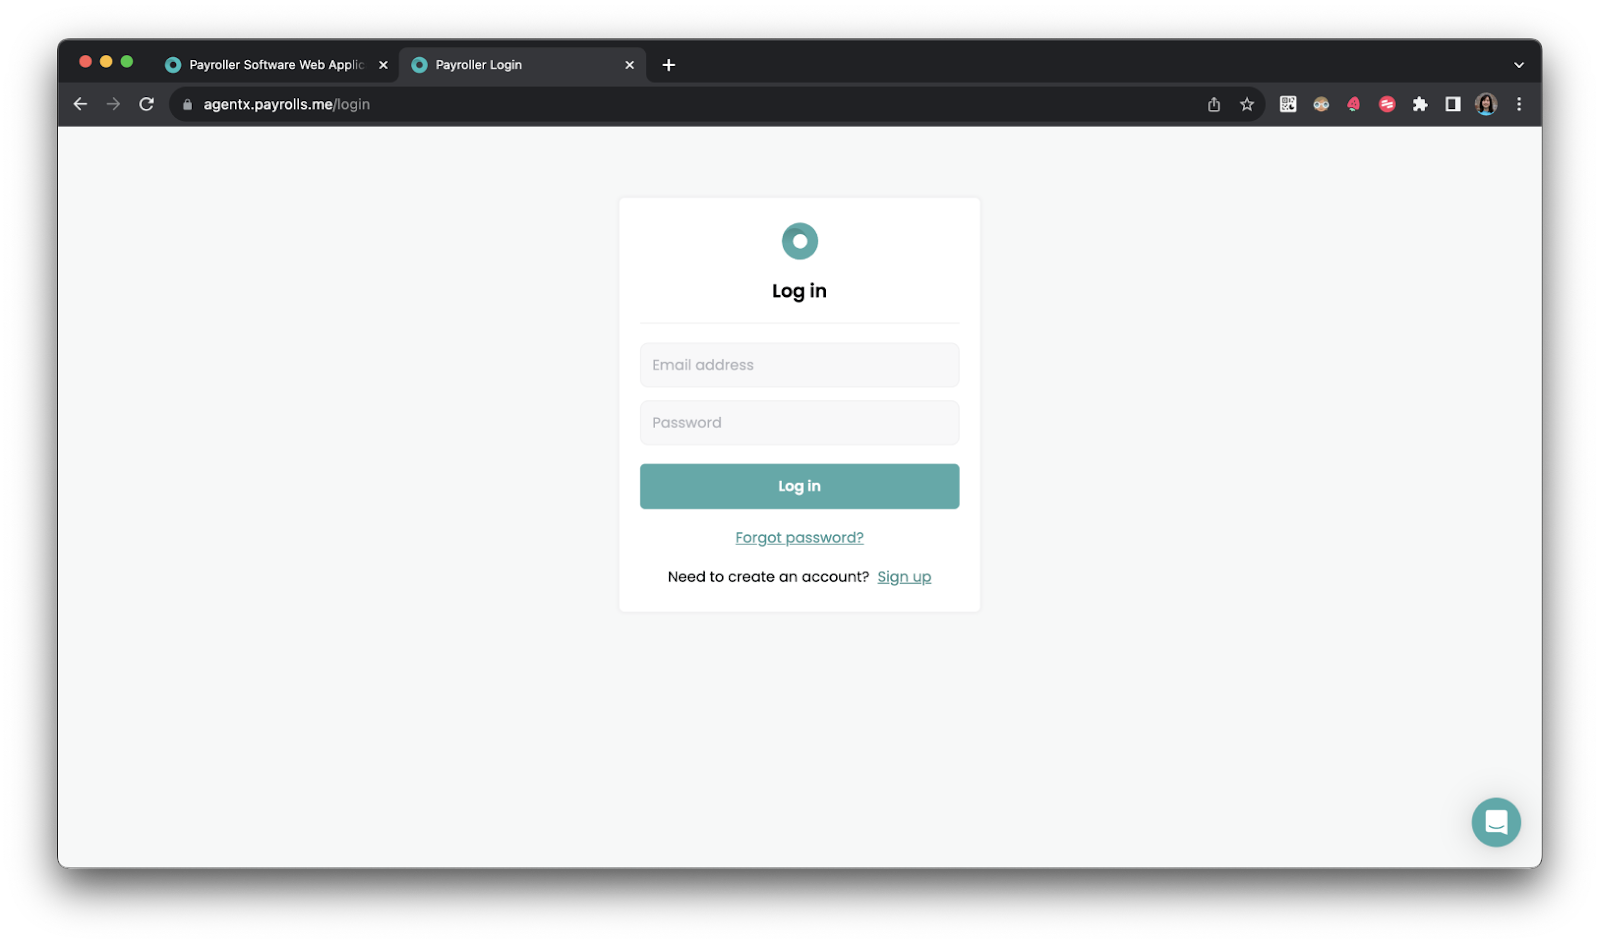This screenshot has height=944, width=1600.
Task: Toggle the browser side panel icon
Action: click(x=1453, y=104)
